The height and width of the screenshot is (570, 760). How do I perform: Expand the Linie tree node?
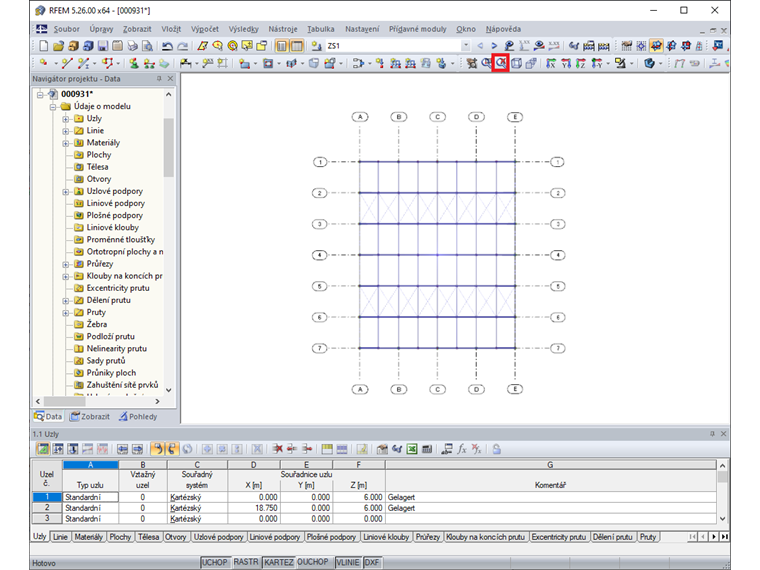[65, 131]
